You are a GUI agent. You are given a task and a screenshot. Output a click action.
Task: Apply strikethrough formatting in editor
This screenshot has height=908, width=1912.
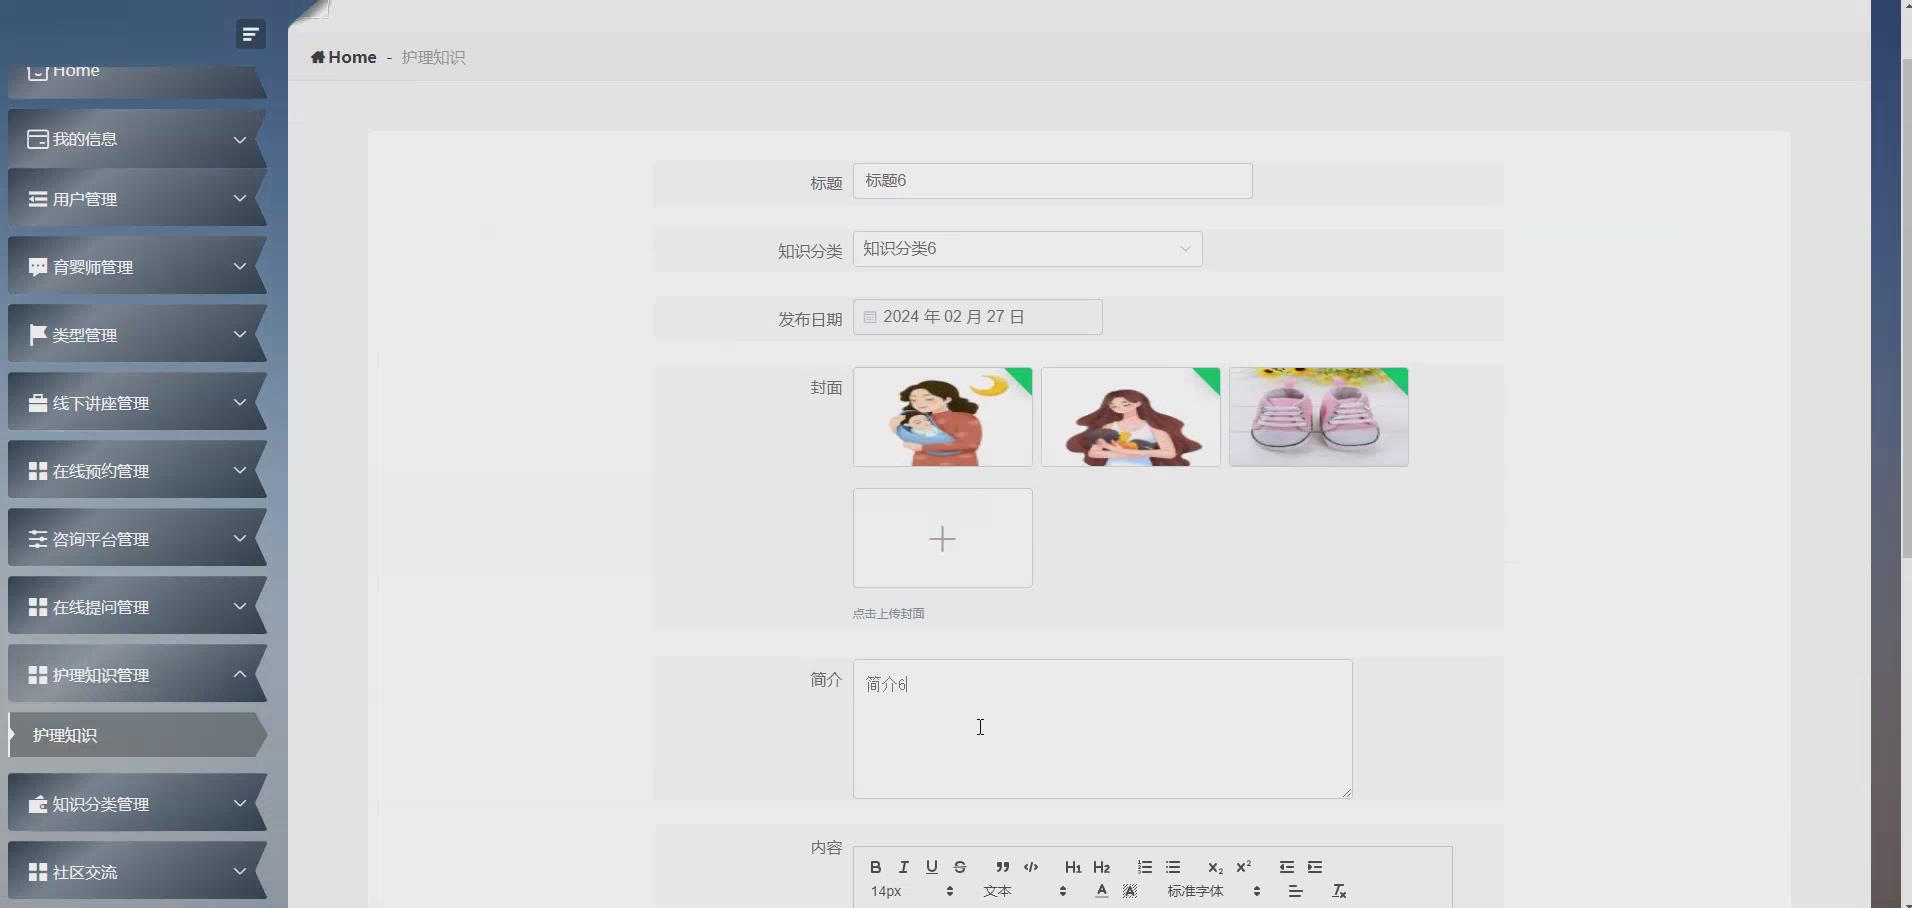960,867
